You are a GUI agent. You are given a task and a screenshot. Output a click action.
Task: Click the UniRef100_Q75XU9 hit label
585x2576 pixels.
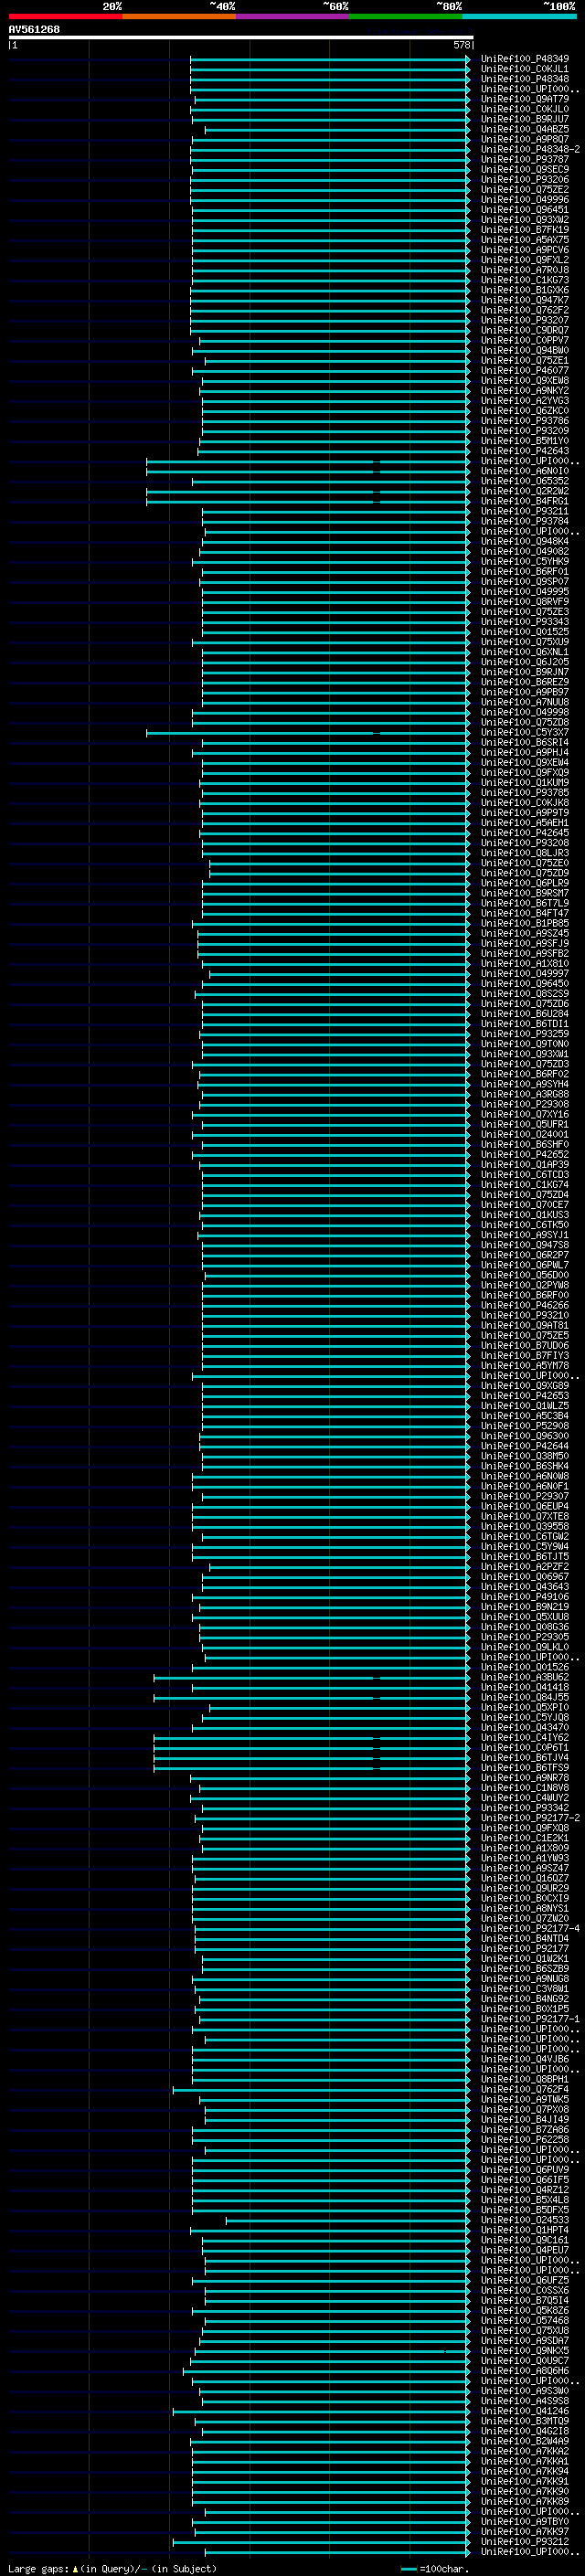(x=525, y=642)
